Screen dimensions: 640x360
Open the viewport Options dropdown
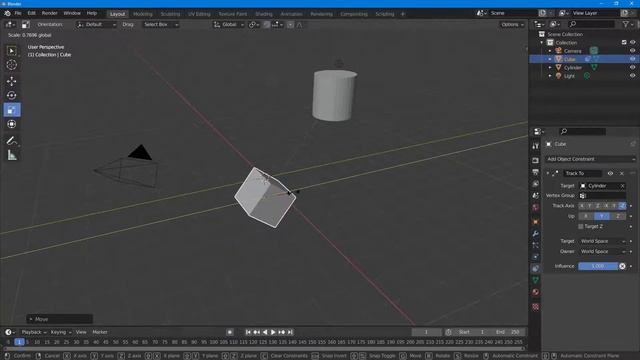(x=512, y=24)
